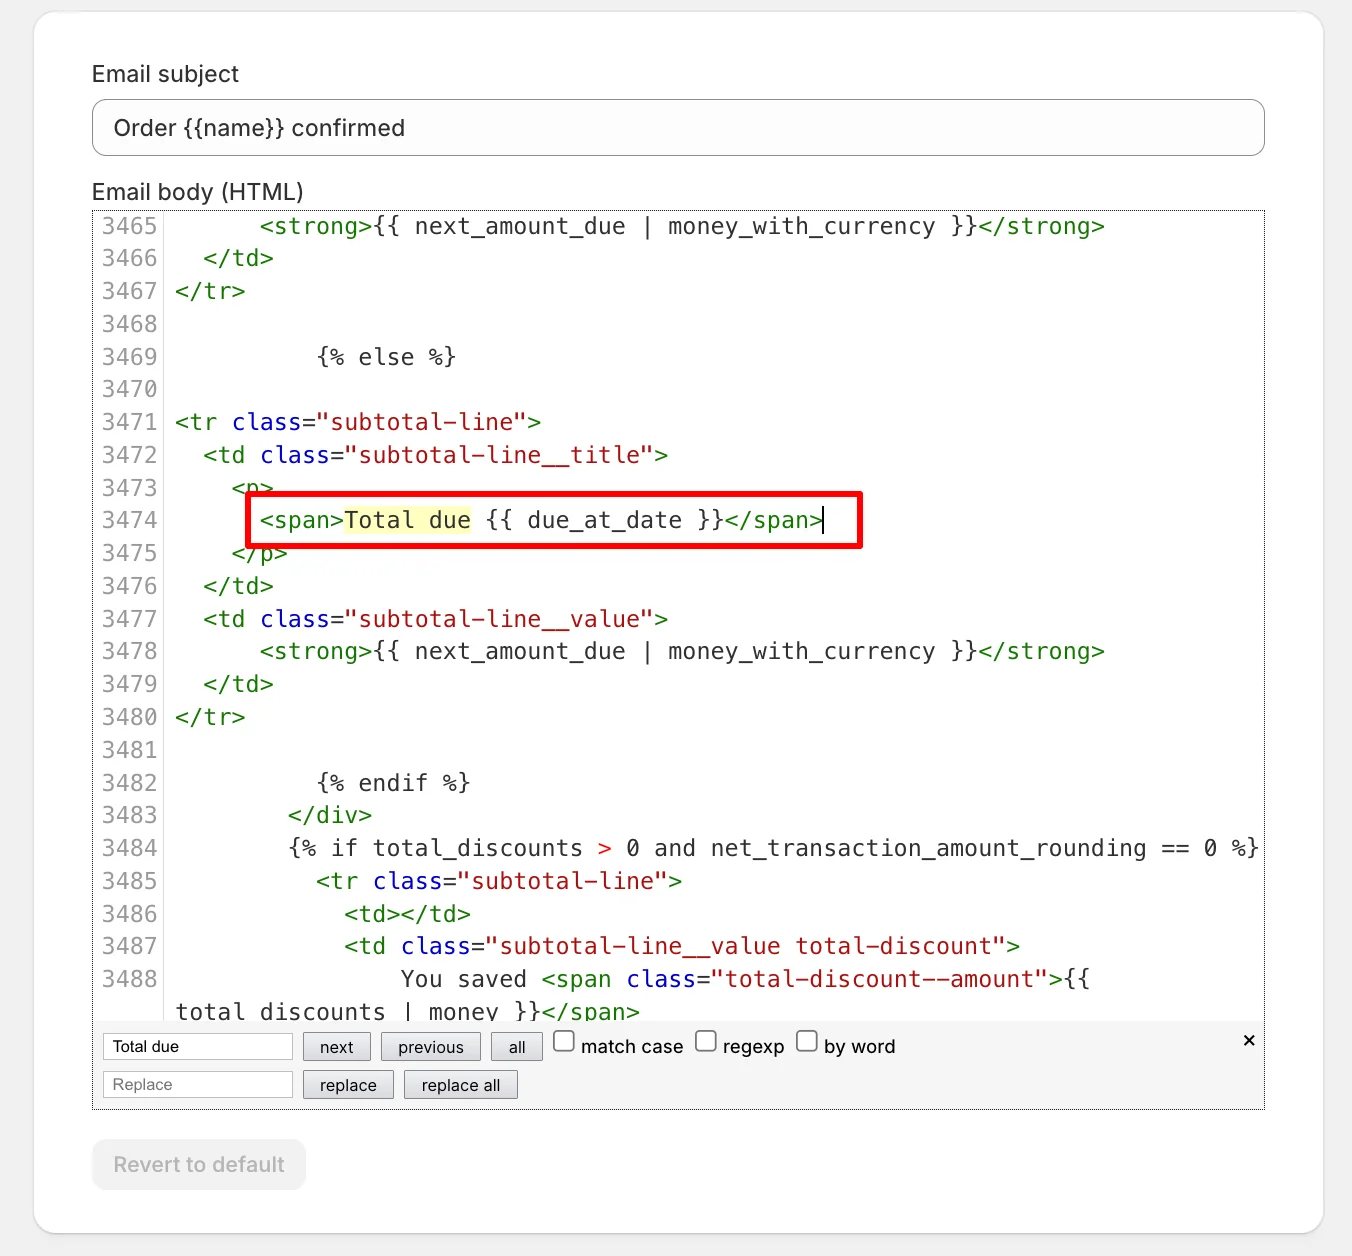1352x1256 pixels.
Task: Select all matches with the all button
Action: point(517,1047)
